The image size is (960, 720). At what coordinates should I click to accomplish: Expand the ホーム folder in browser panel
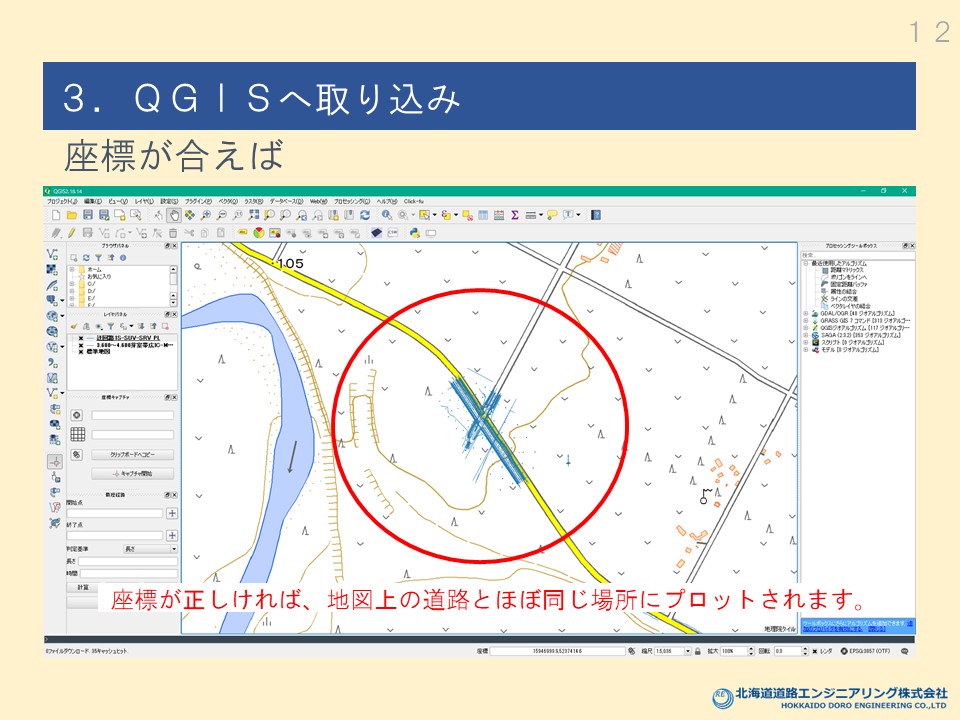(x=72, y=270)
